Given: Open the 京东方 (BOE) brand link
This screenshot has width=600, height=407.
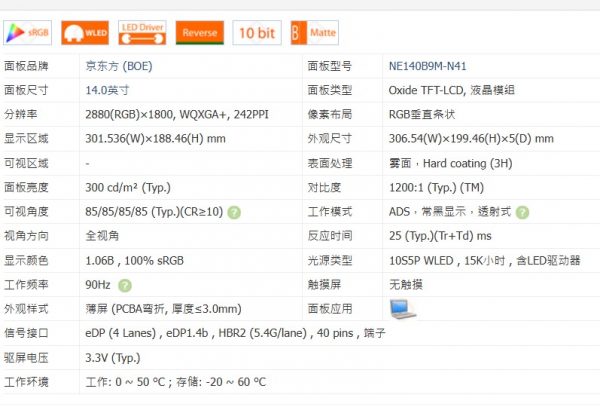Looking at the screenshot, I should (118, 67).
